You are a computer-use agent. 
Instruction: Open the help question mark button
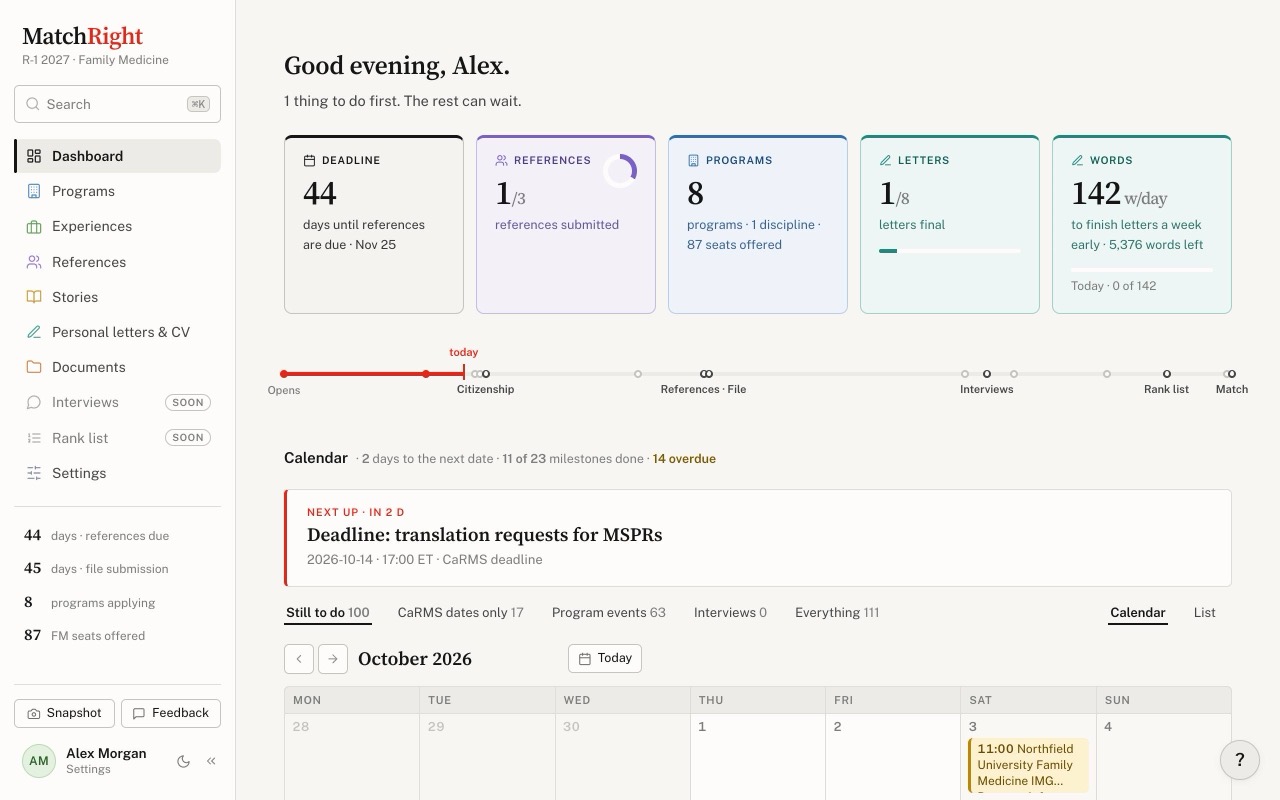[1240, 760]
